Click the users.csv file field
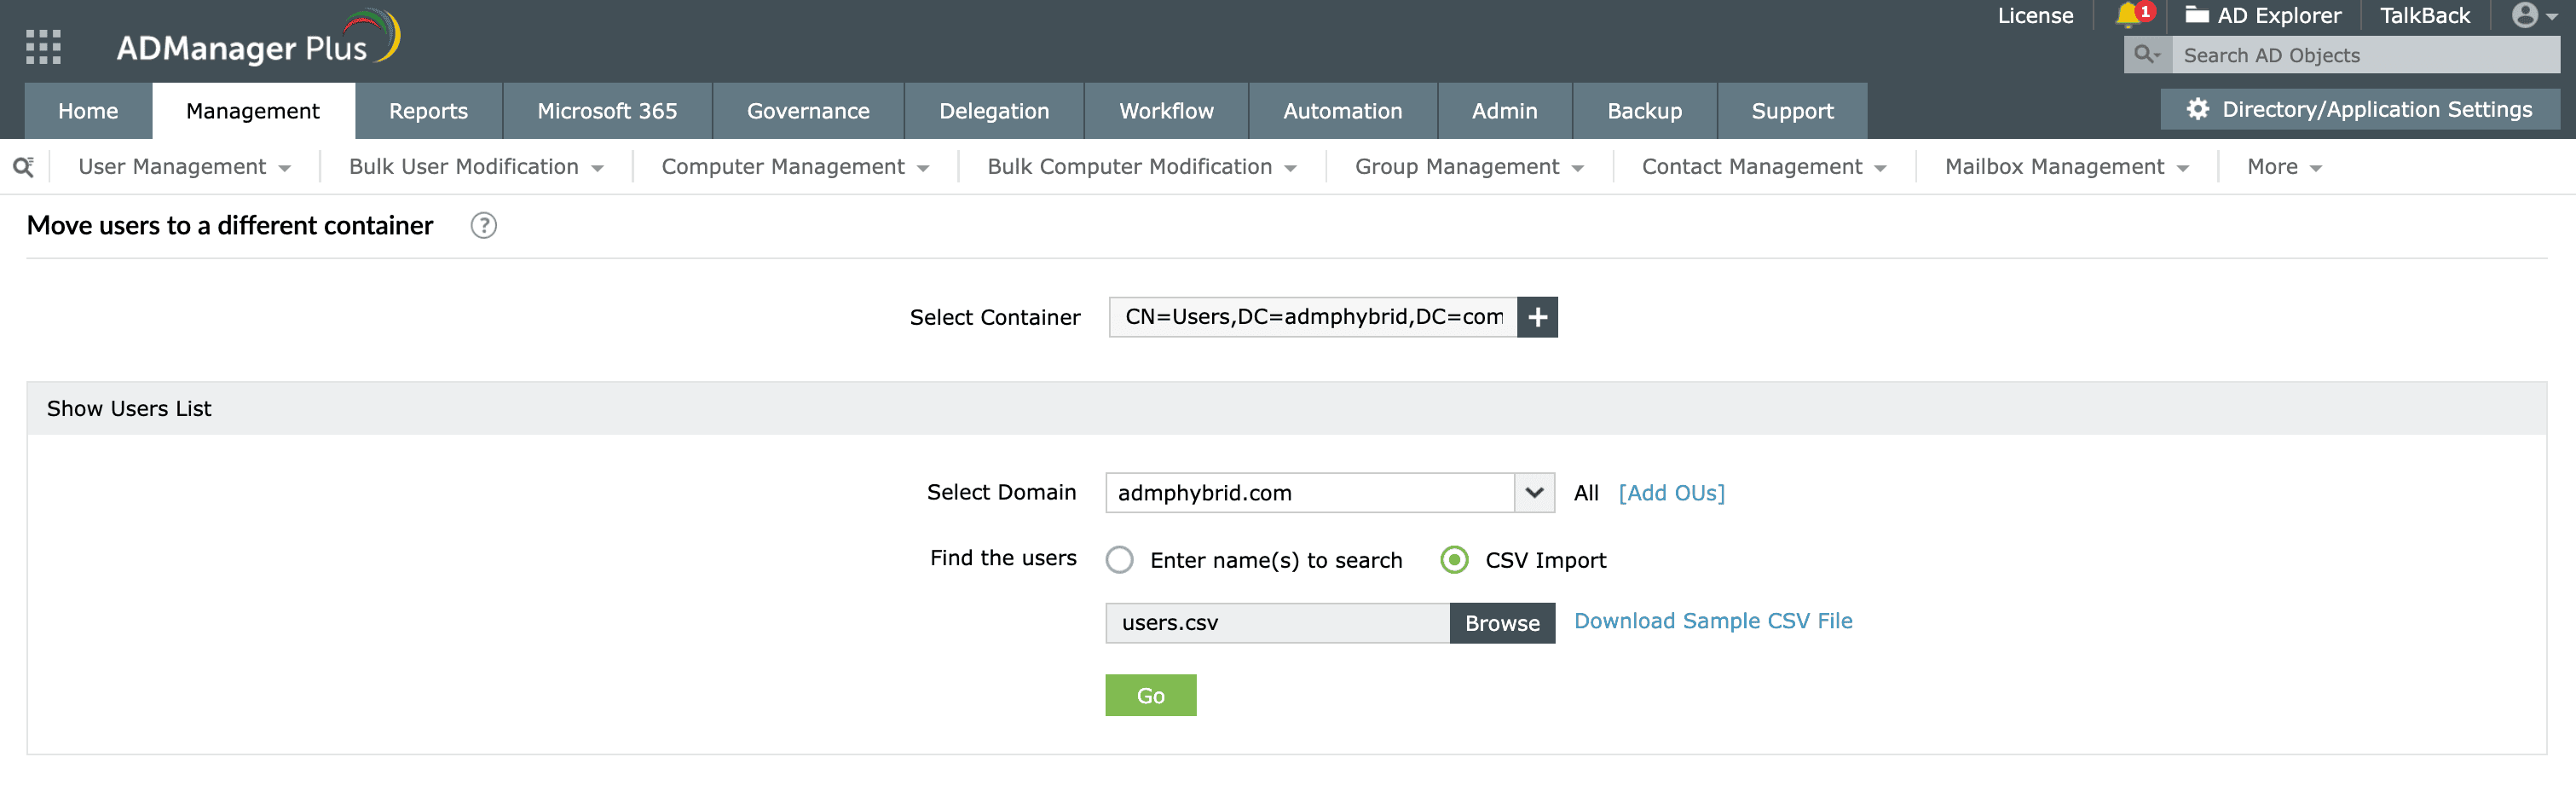The image size is (2576, 786). [x=1277, y=623]
